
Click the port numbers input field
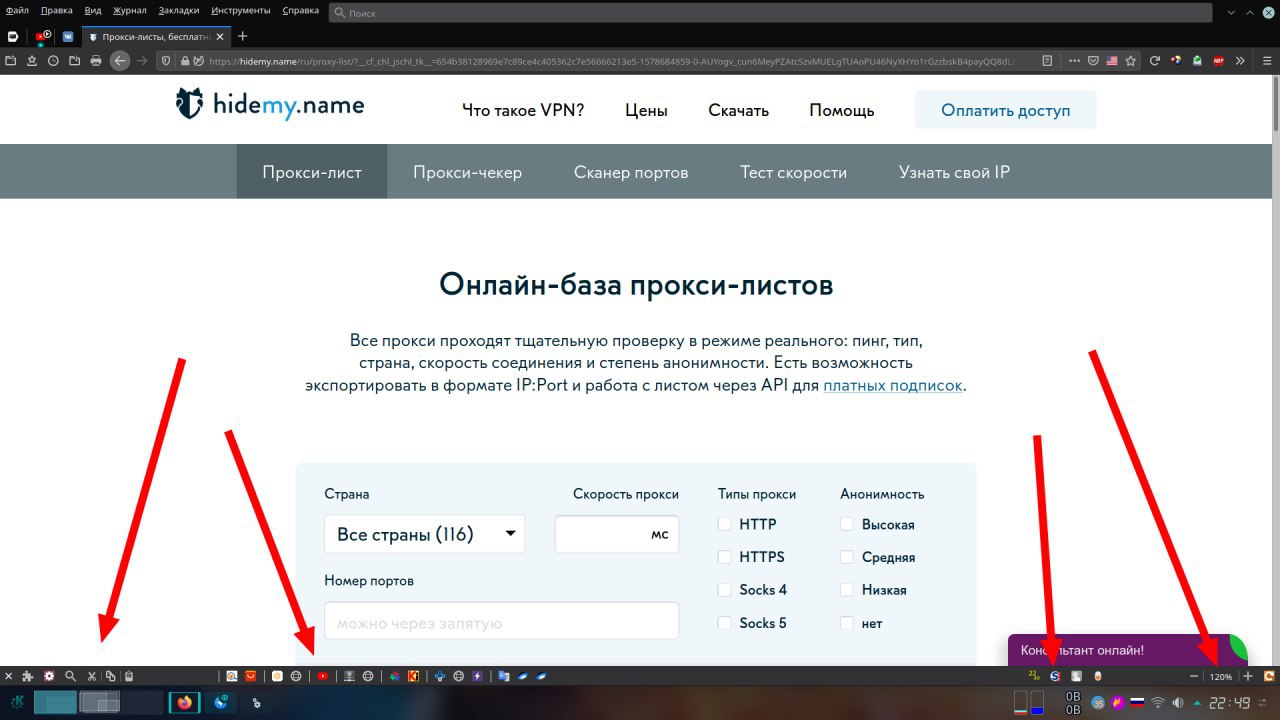click(502, 621)
